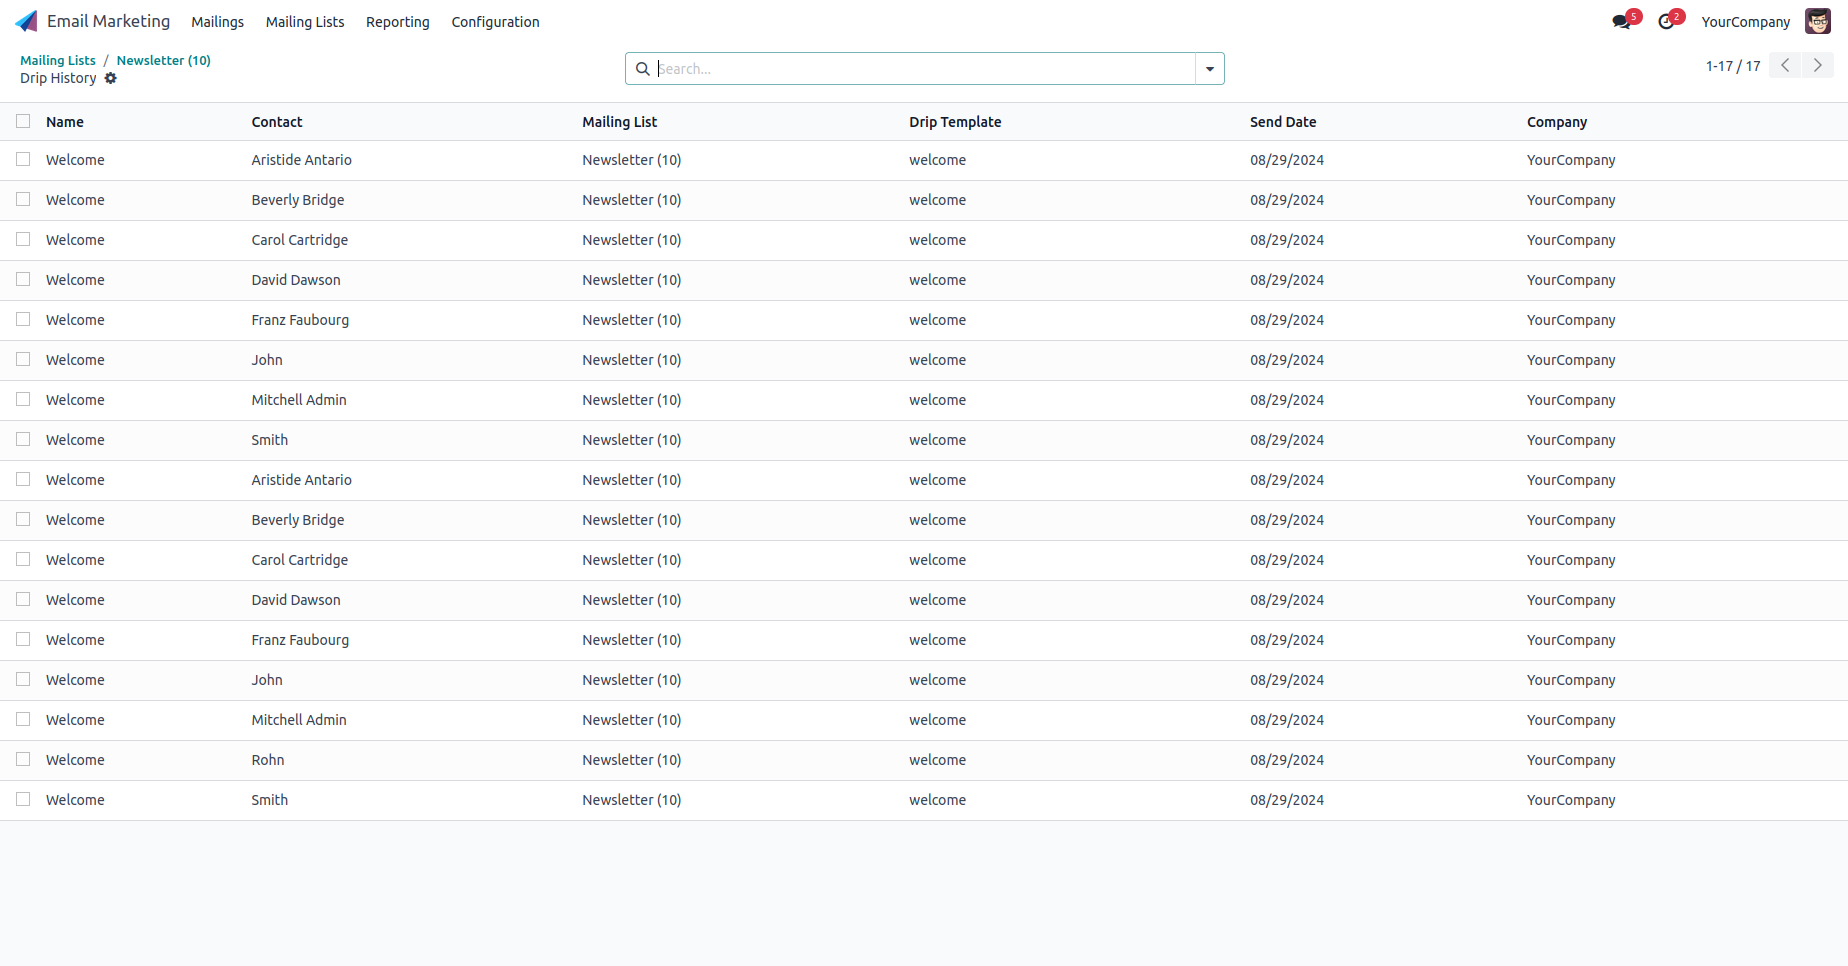Image resolution: width=1848 pixels, height=966 pixels.
Task: Check the first Aristide Antario row checkbox
Action: pos(23,159)
